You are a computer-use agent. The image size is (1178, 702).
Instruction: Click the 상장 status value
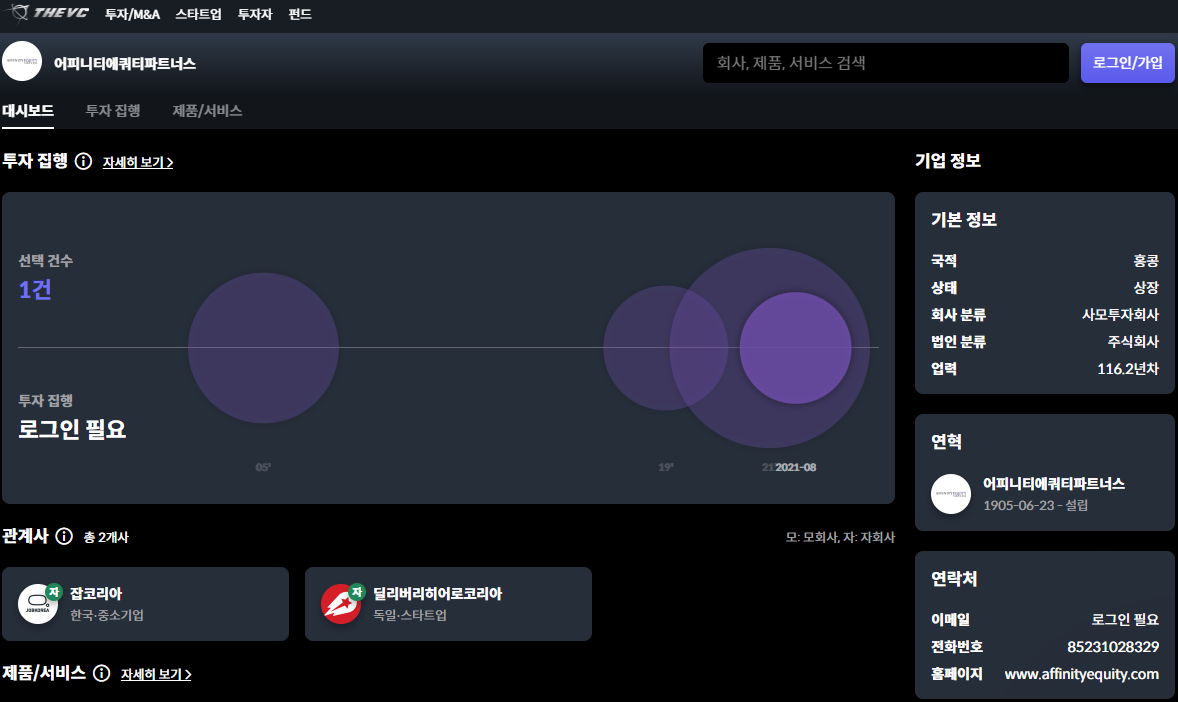(1146, 287)
